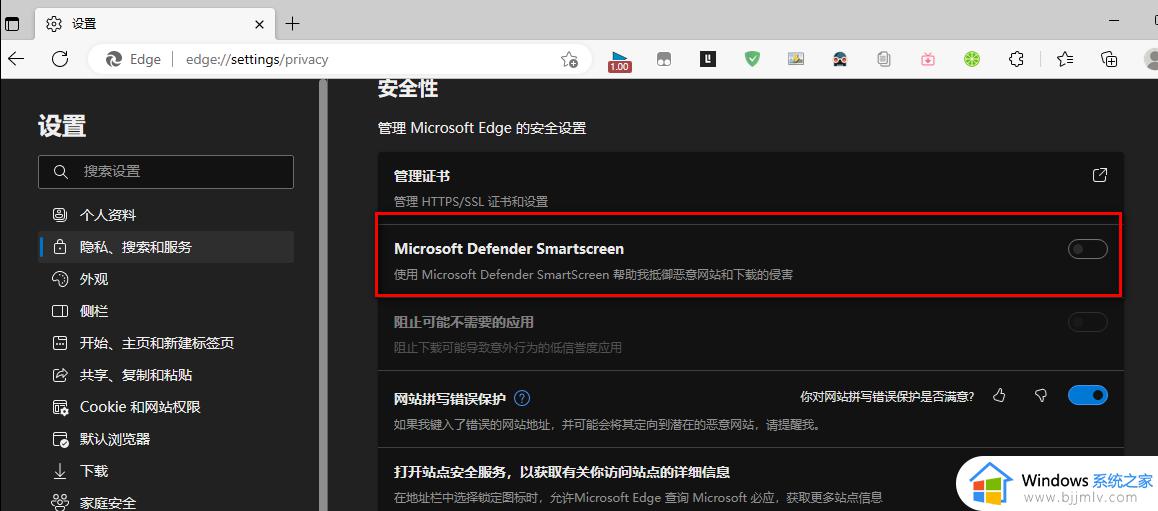Close the 设置 tab
The image size is (1158, 511).
(x=259, y=24)
